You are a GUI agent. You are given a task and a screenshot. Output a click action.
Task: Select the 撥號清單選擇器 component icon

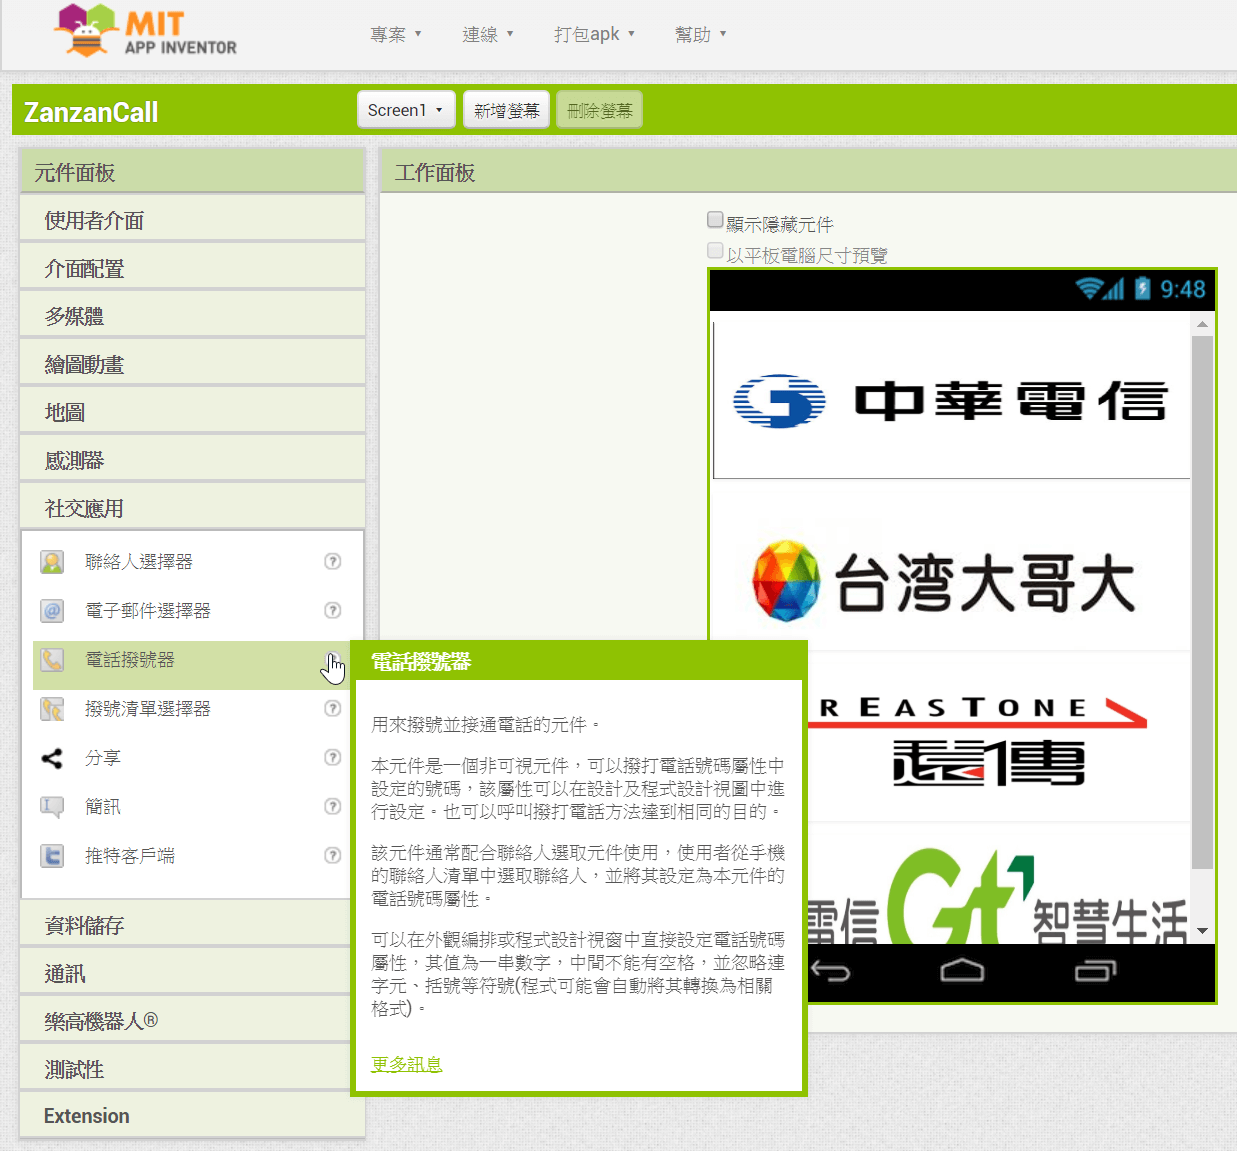point(52,709)
